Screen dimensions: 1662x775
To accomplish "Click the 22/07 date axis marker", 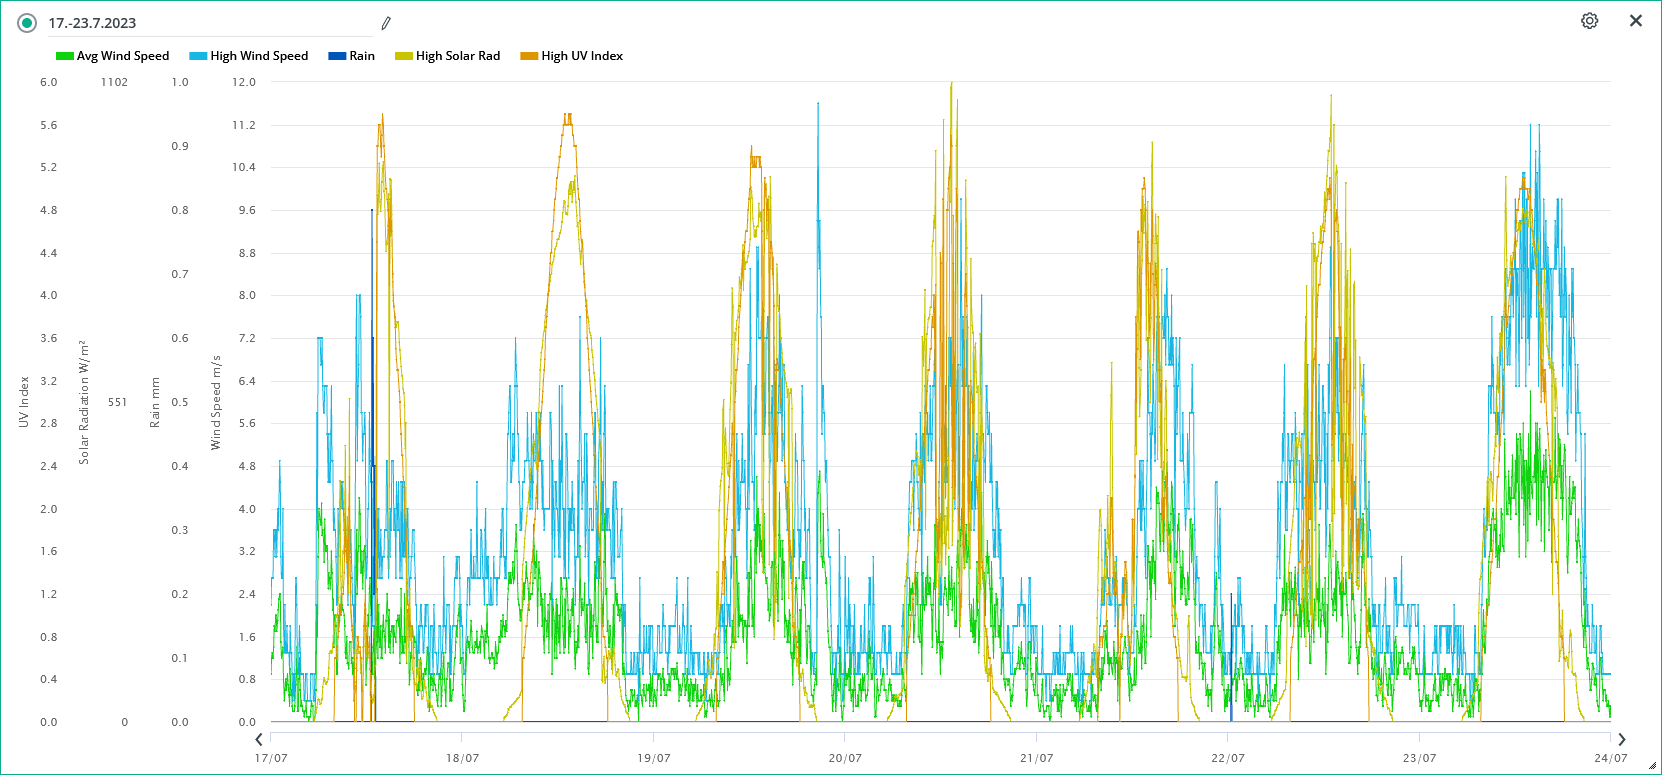I will pyautogui.click(x=1228, y=758).
